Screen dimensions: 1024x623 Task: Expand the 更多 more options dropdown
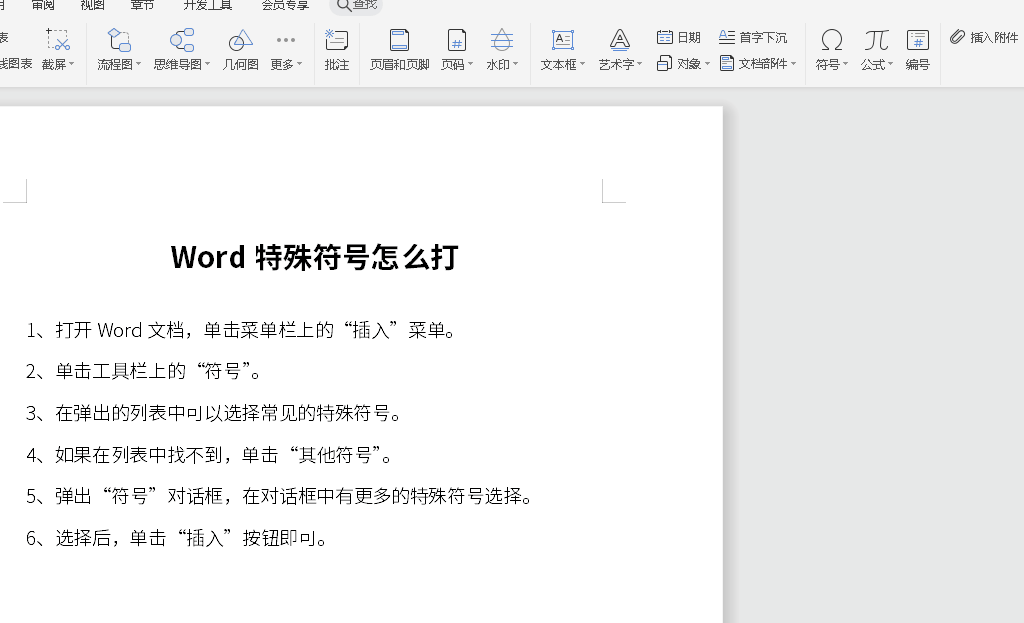286,64
